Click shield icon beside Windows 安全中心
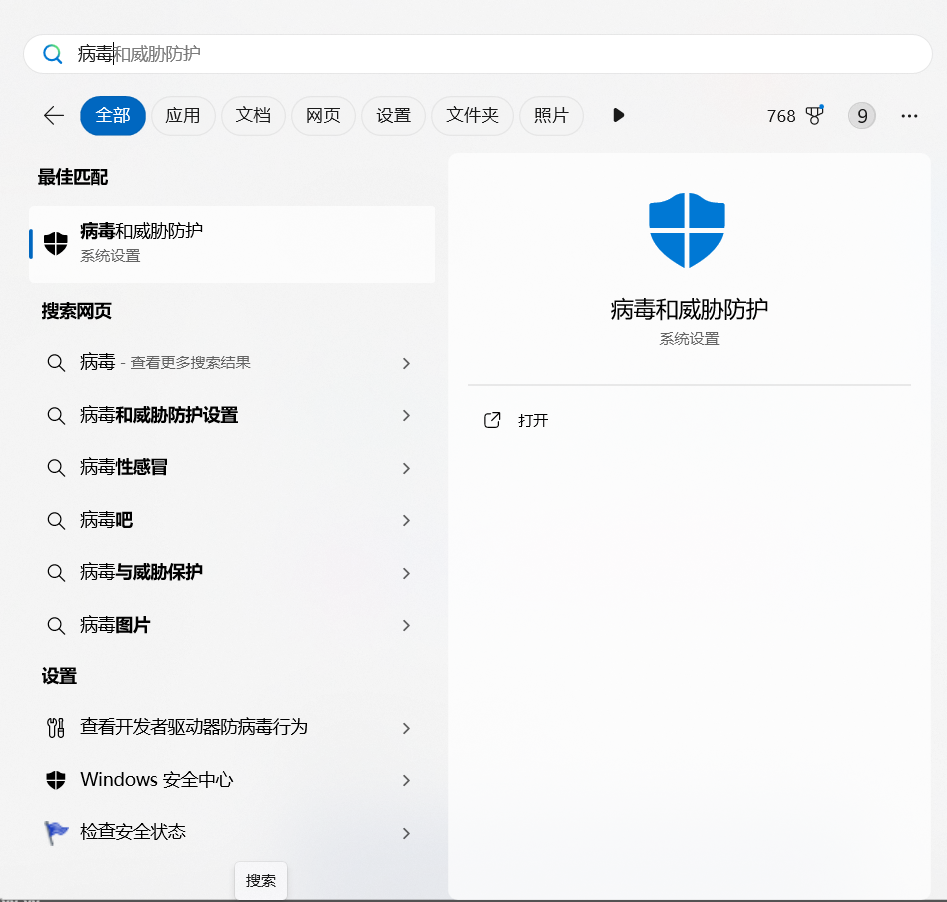Image resolution: width=947 pixels, height=902 pixels. pyautogui.click(x=56, y=780)
